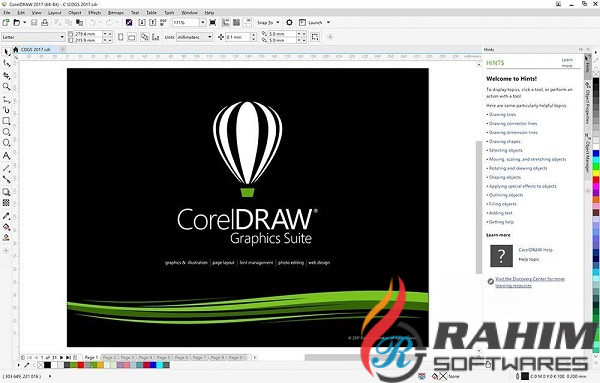Viewport: 600px width, 383px height.
Task: Click the Full-screen preview icon
Action: click(213, 23)
